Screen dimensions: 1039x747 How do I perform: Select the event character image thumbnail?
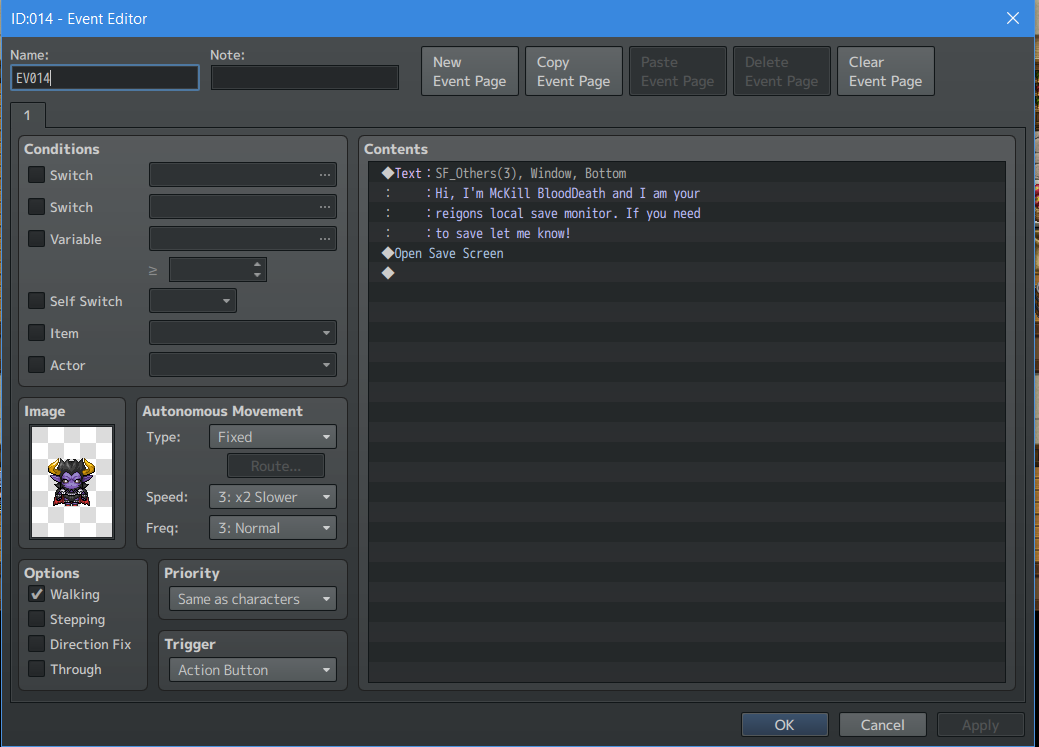point(72,482)
